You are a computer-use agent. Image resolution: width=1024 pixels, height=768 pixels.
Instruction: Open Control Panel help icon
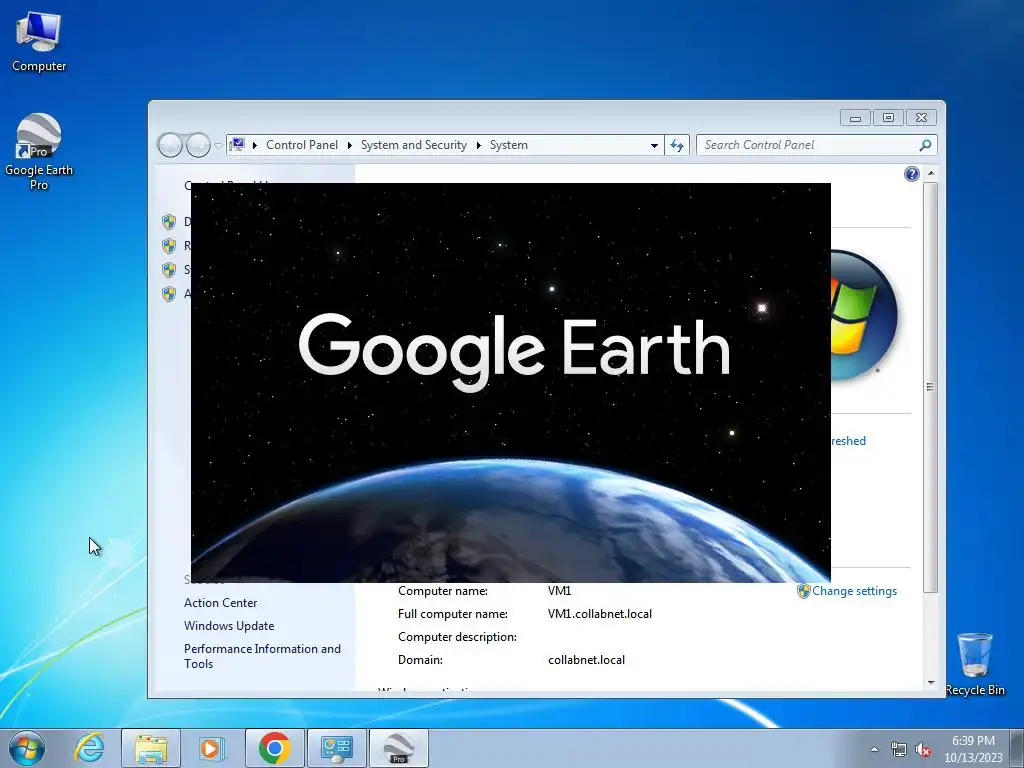912,174
